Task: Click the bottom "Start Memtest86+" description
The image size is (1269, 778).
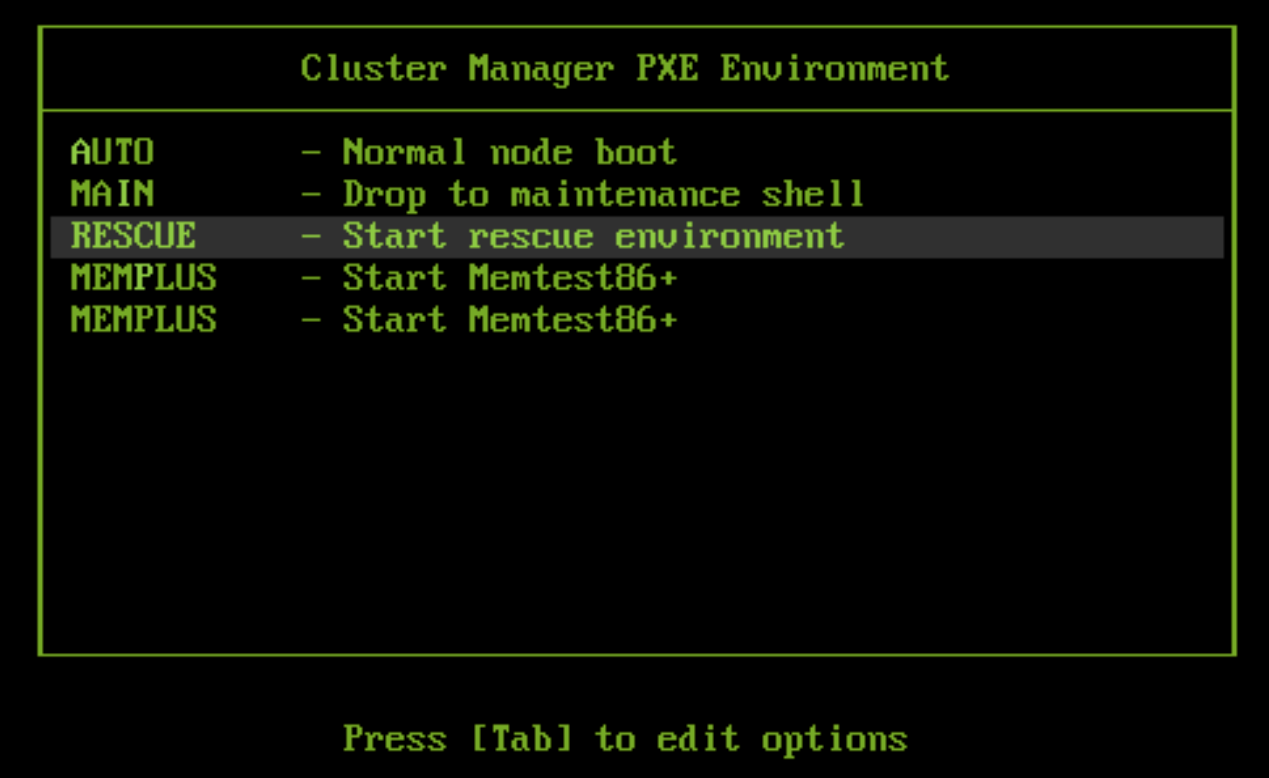Action: (x=509, y=320)
